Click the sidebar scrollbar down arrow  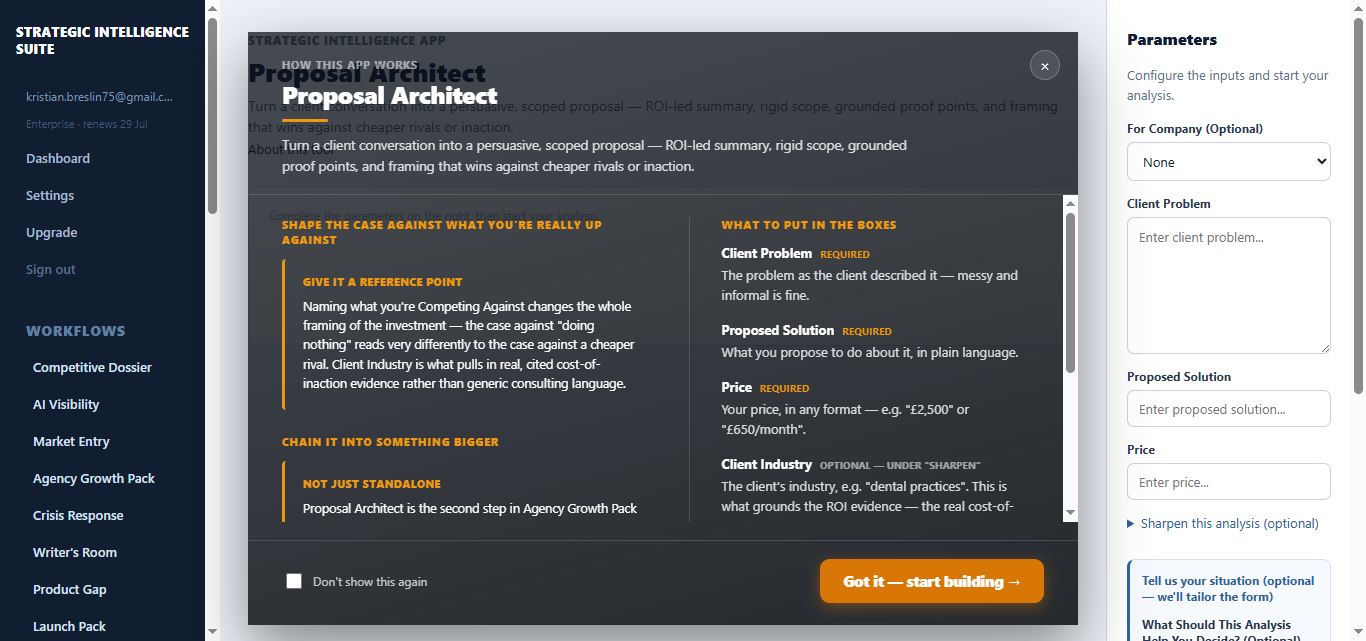212,632
